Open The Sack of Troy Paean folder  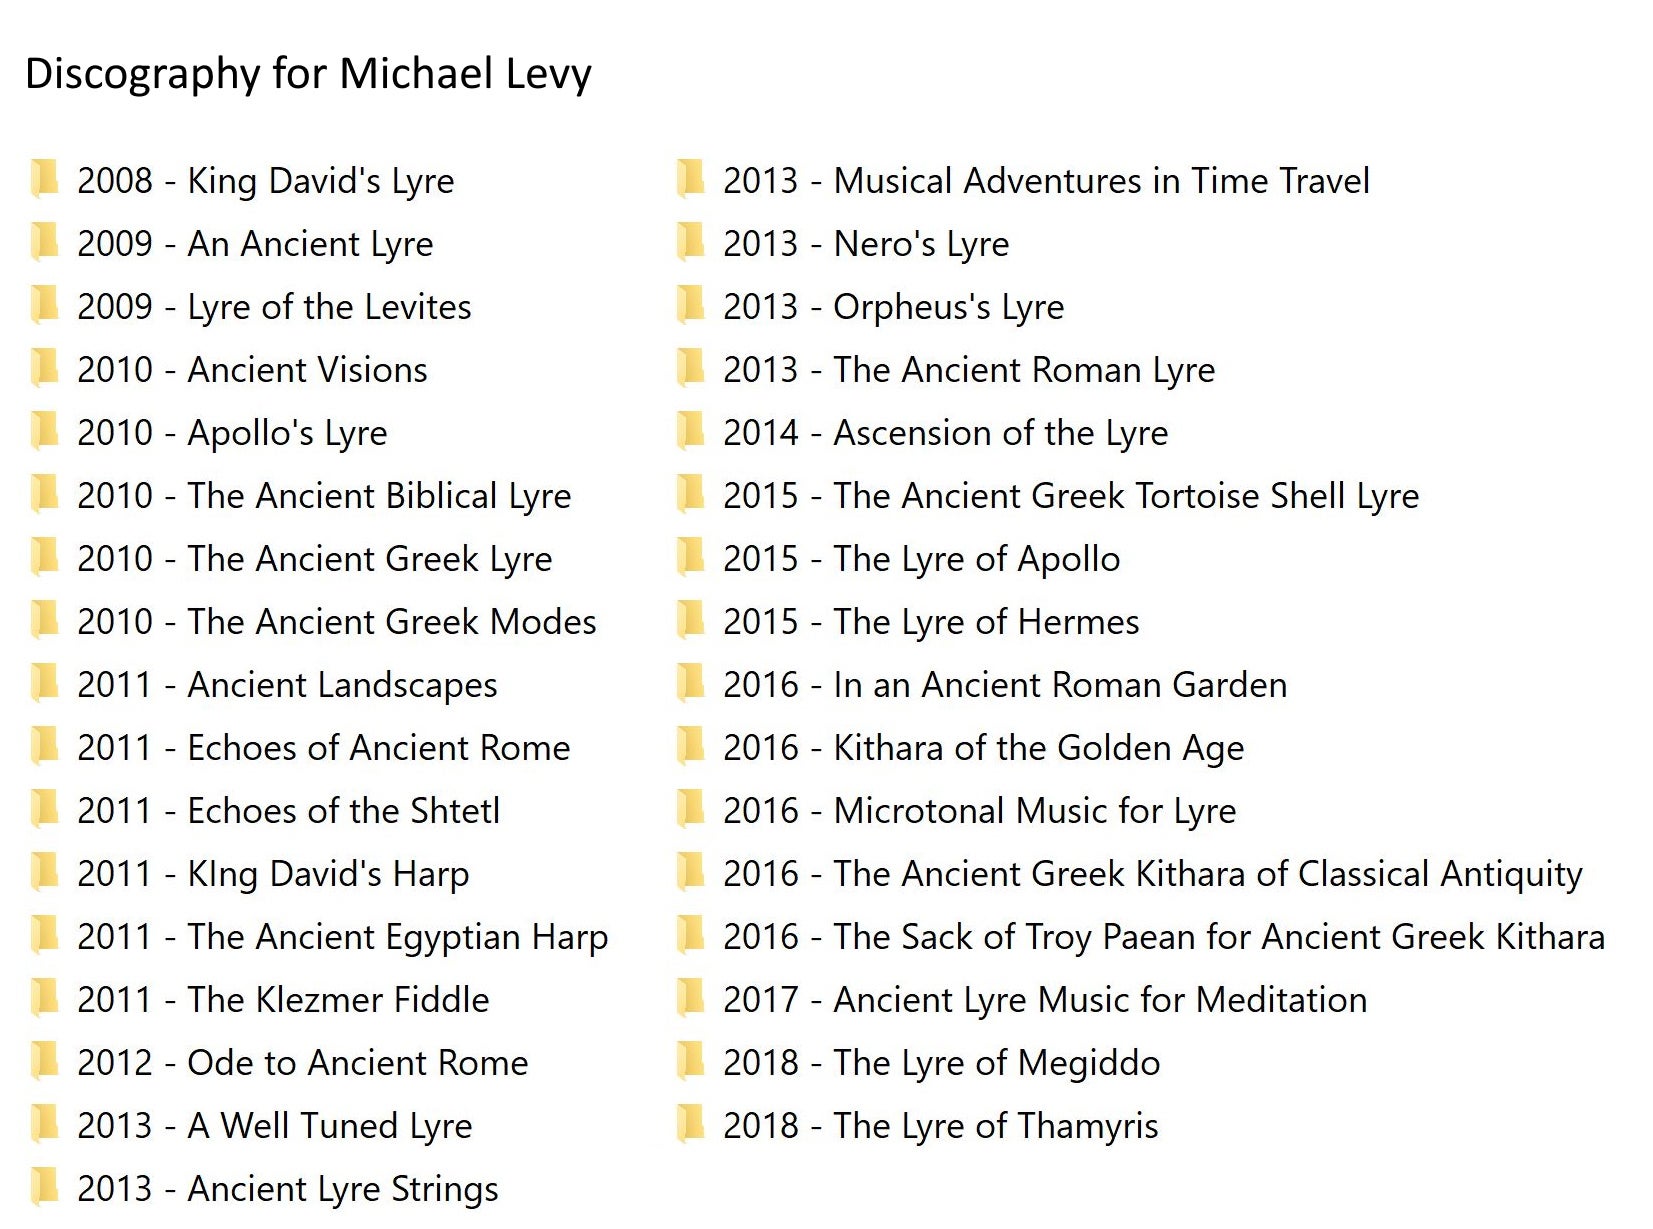1163,937
